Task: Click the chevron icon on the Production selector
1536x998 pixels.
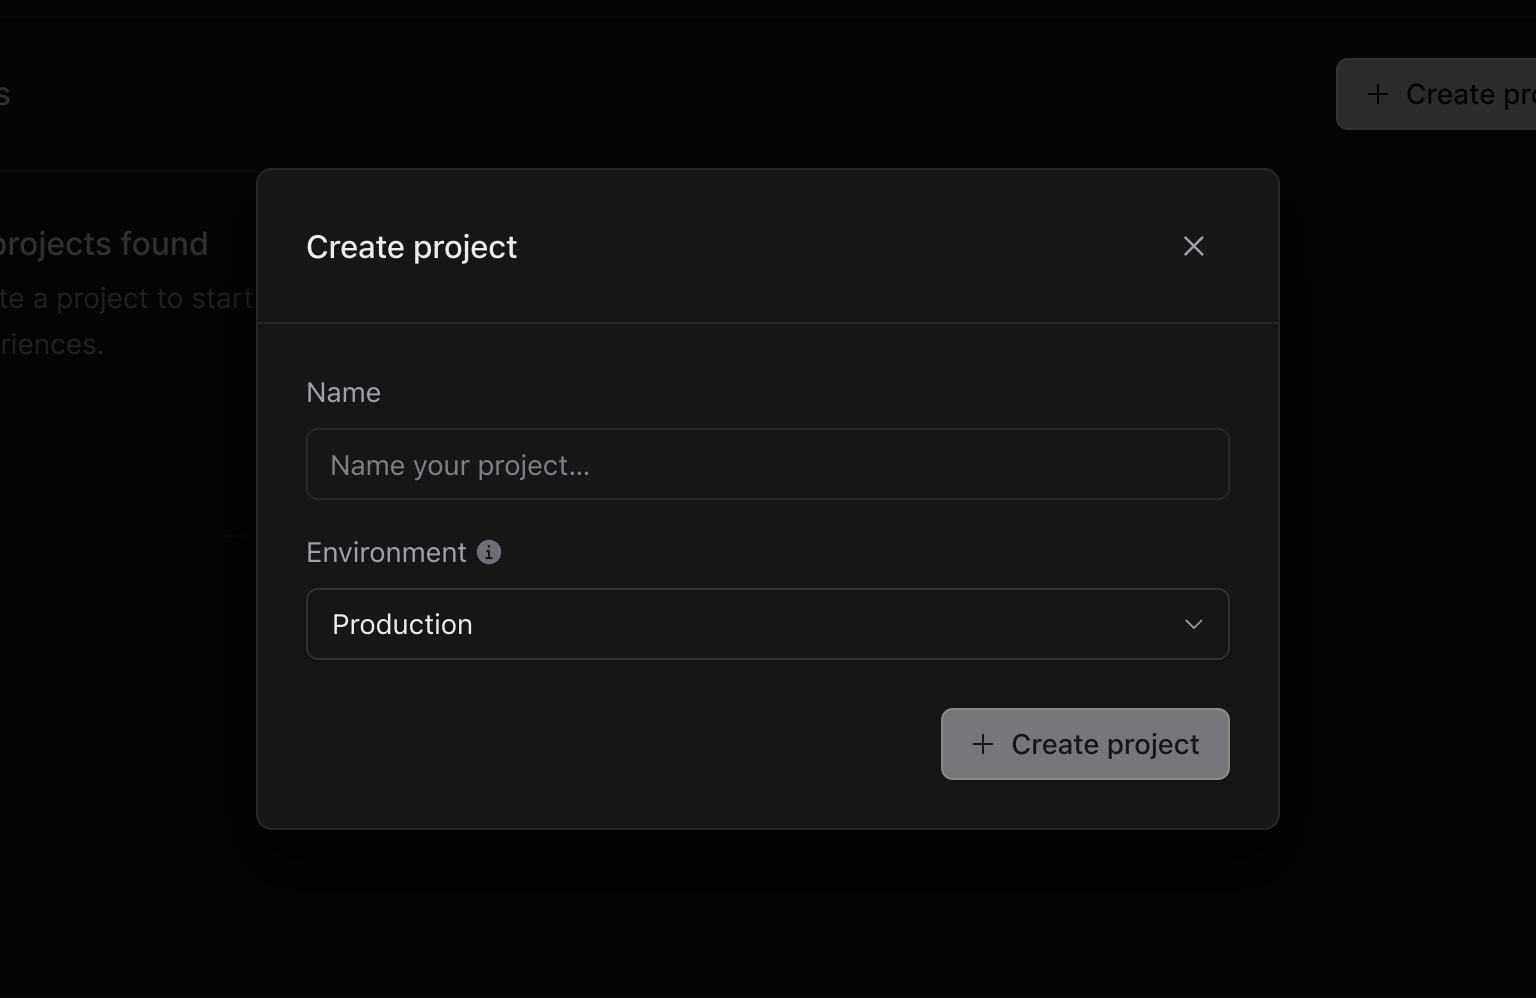Action: click(x=1192, y=624)
